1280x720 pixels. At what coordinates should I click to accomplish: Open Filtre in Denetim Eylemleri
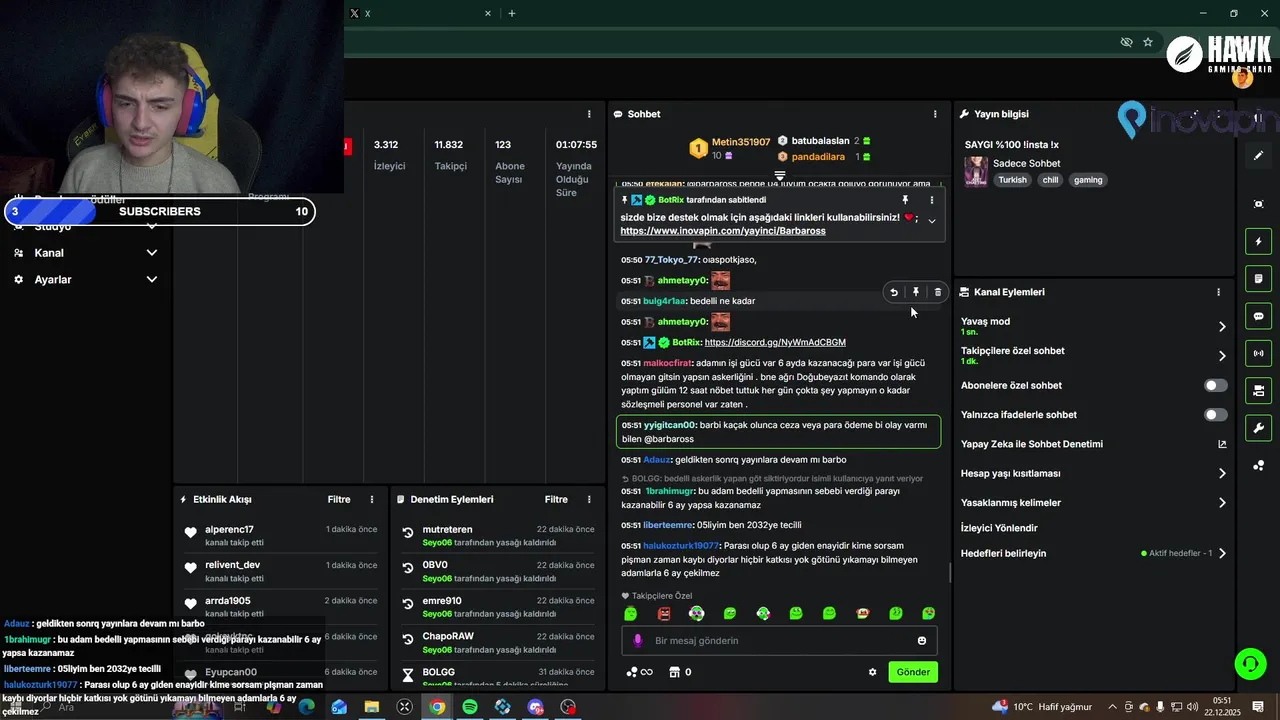click(556, 499)
